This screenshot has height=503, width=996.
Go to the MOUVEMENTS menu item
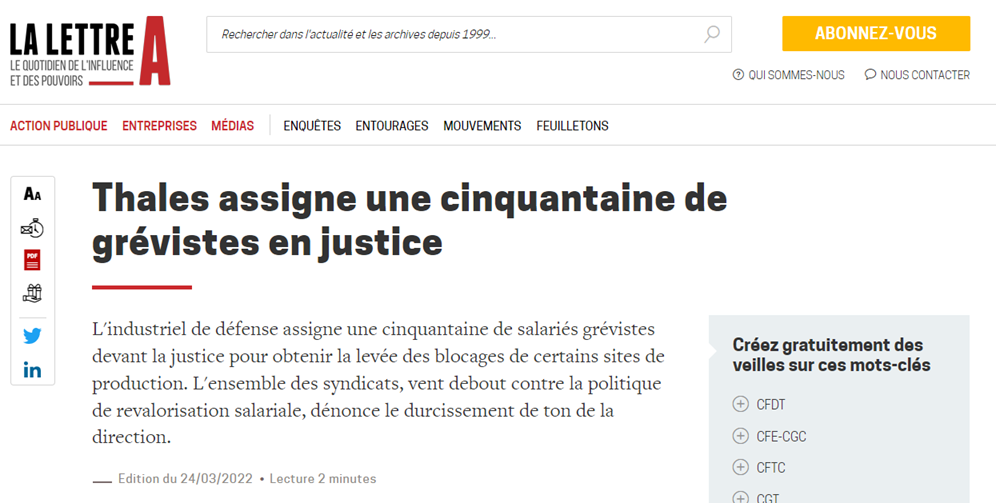tap(482, 126)
